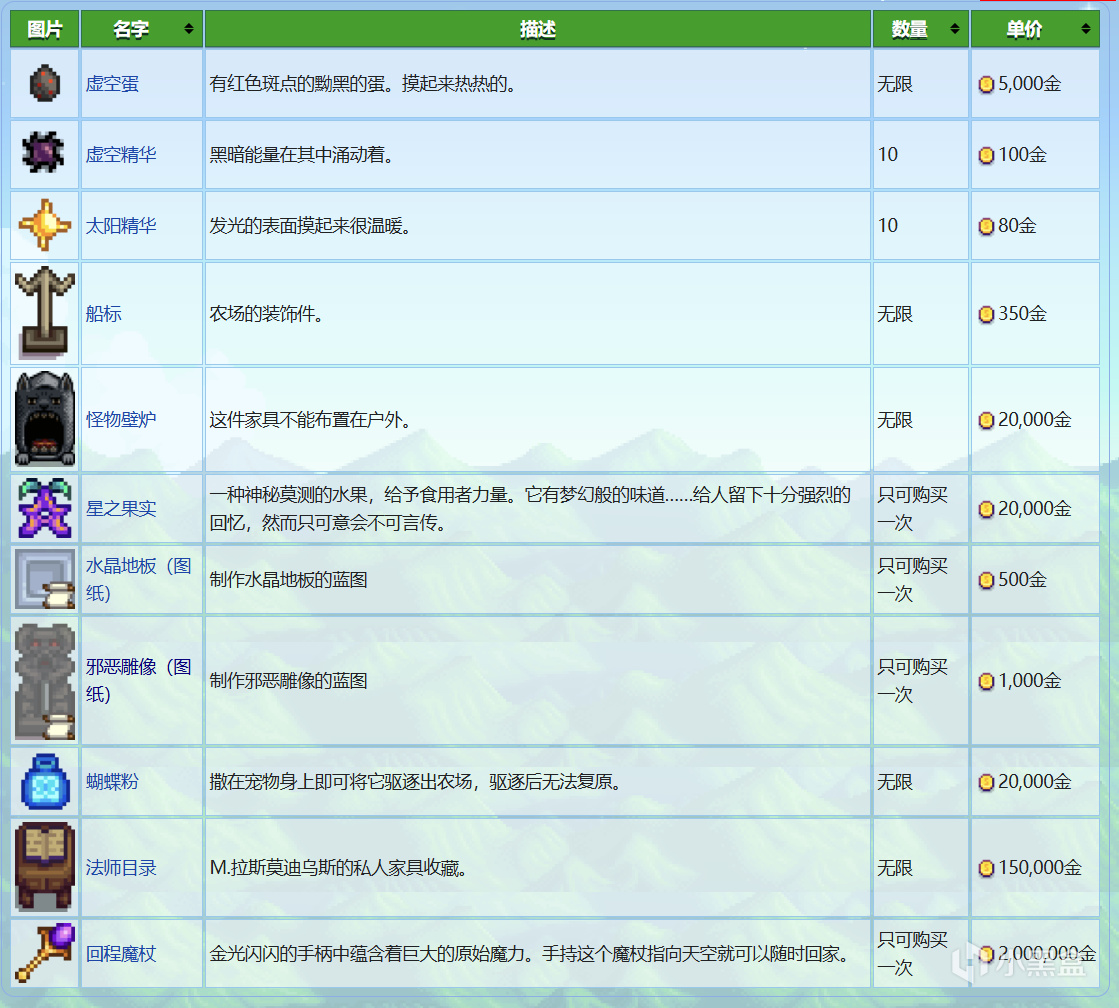Image resolution: width=1119 pixels, height=1008 pixels.
Task: Click gold coin icon beside 150,000金
Action: click(986, 868)
